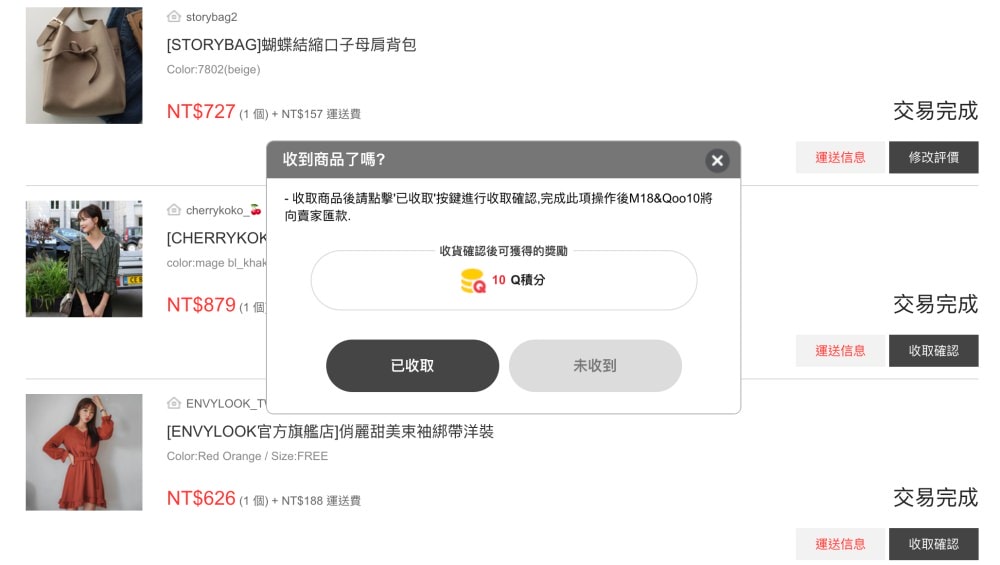
Task: Click the beige bucket bag thumbnail
Action: tap(84, 66)
